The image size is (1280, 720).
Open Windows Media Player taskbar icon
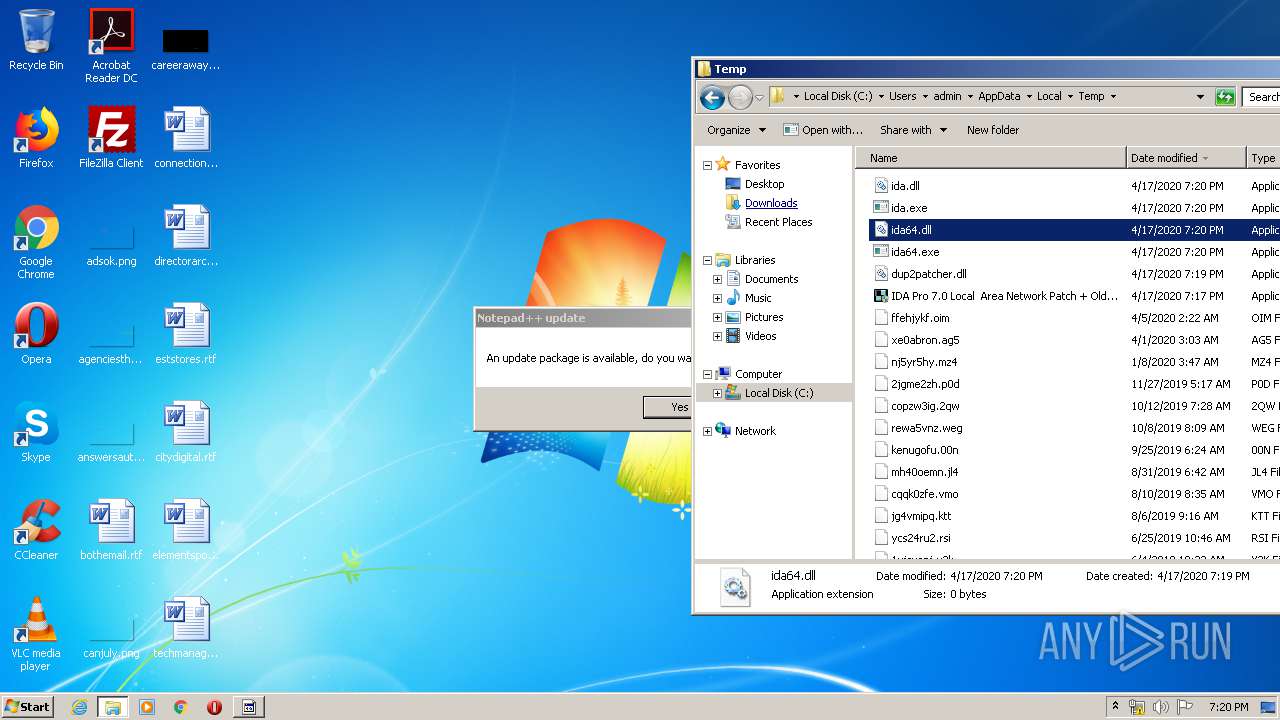(147, 707)
